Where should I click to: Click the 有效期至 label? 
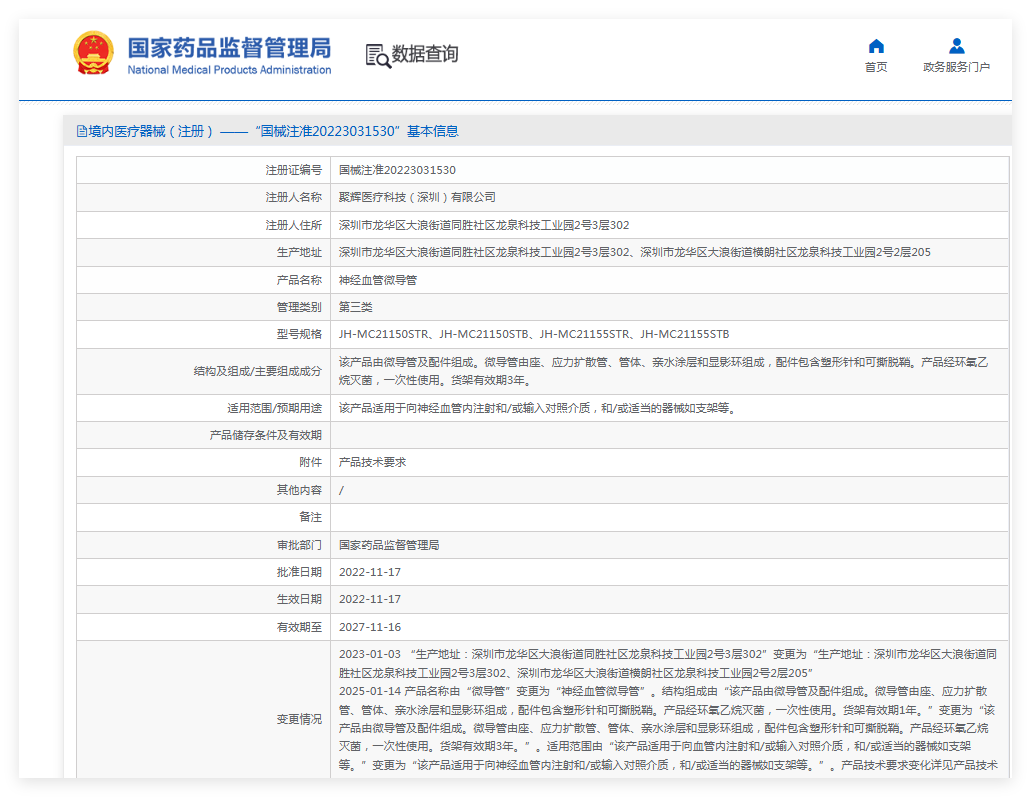[x=299, y=627]
